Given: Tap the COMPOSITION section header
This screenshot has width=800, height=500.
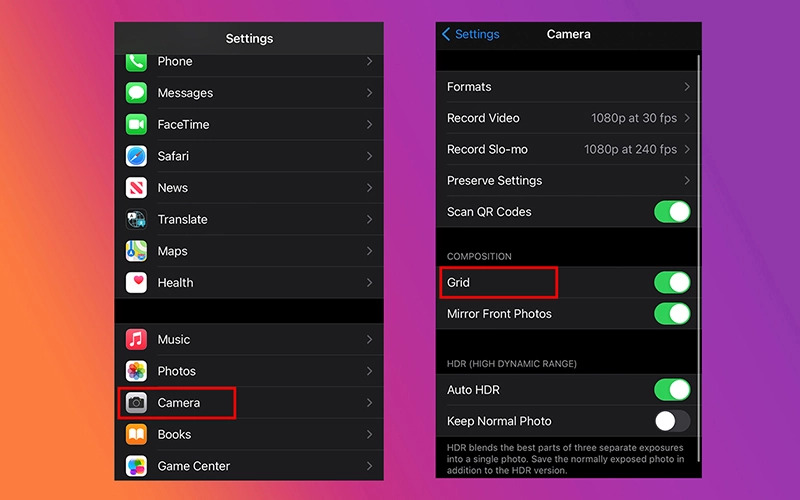Looking at the screenshot, I should [479, 257].
